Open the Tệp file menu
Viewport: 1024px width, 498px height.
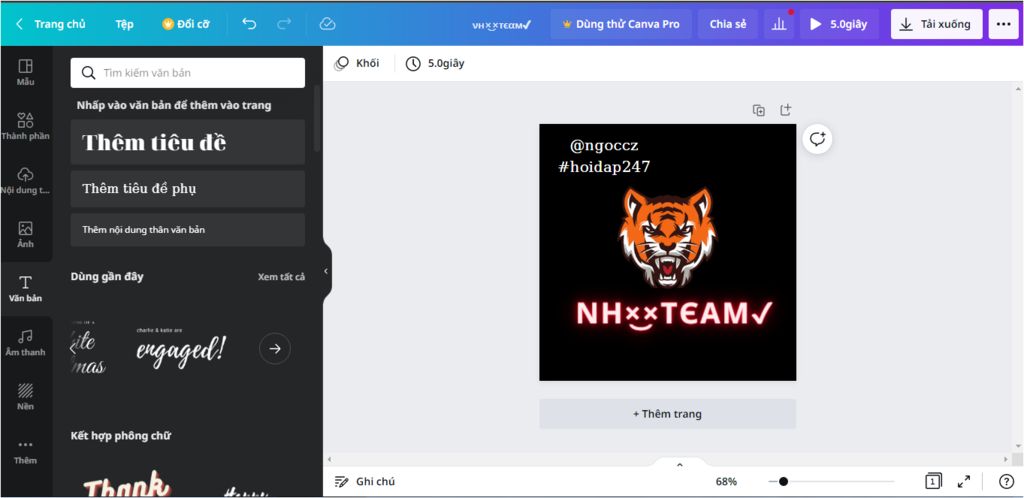click(124, 24)
